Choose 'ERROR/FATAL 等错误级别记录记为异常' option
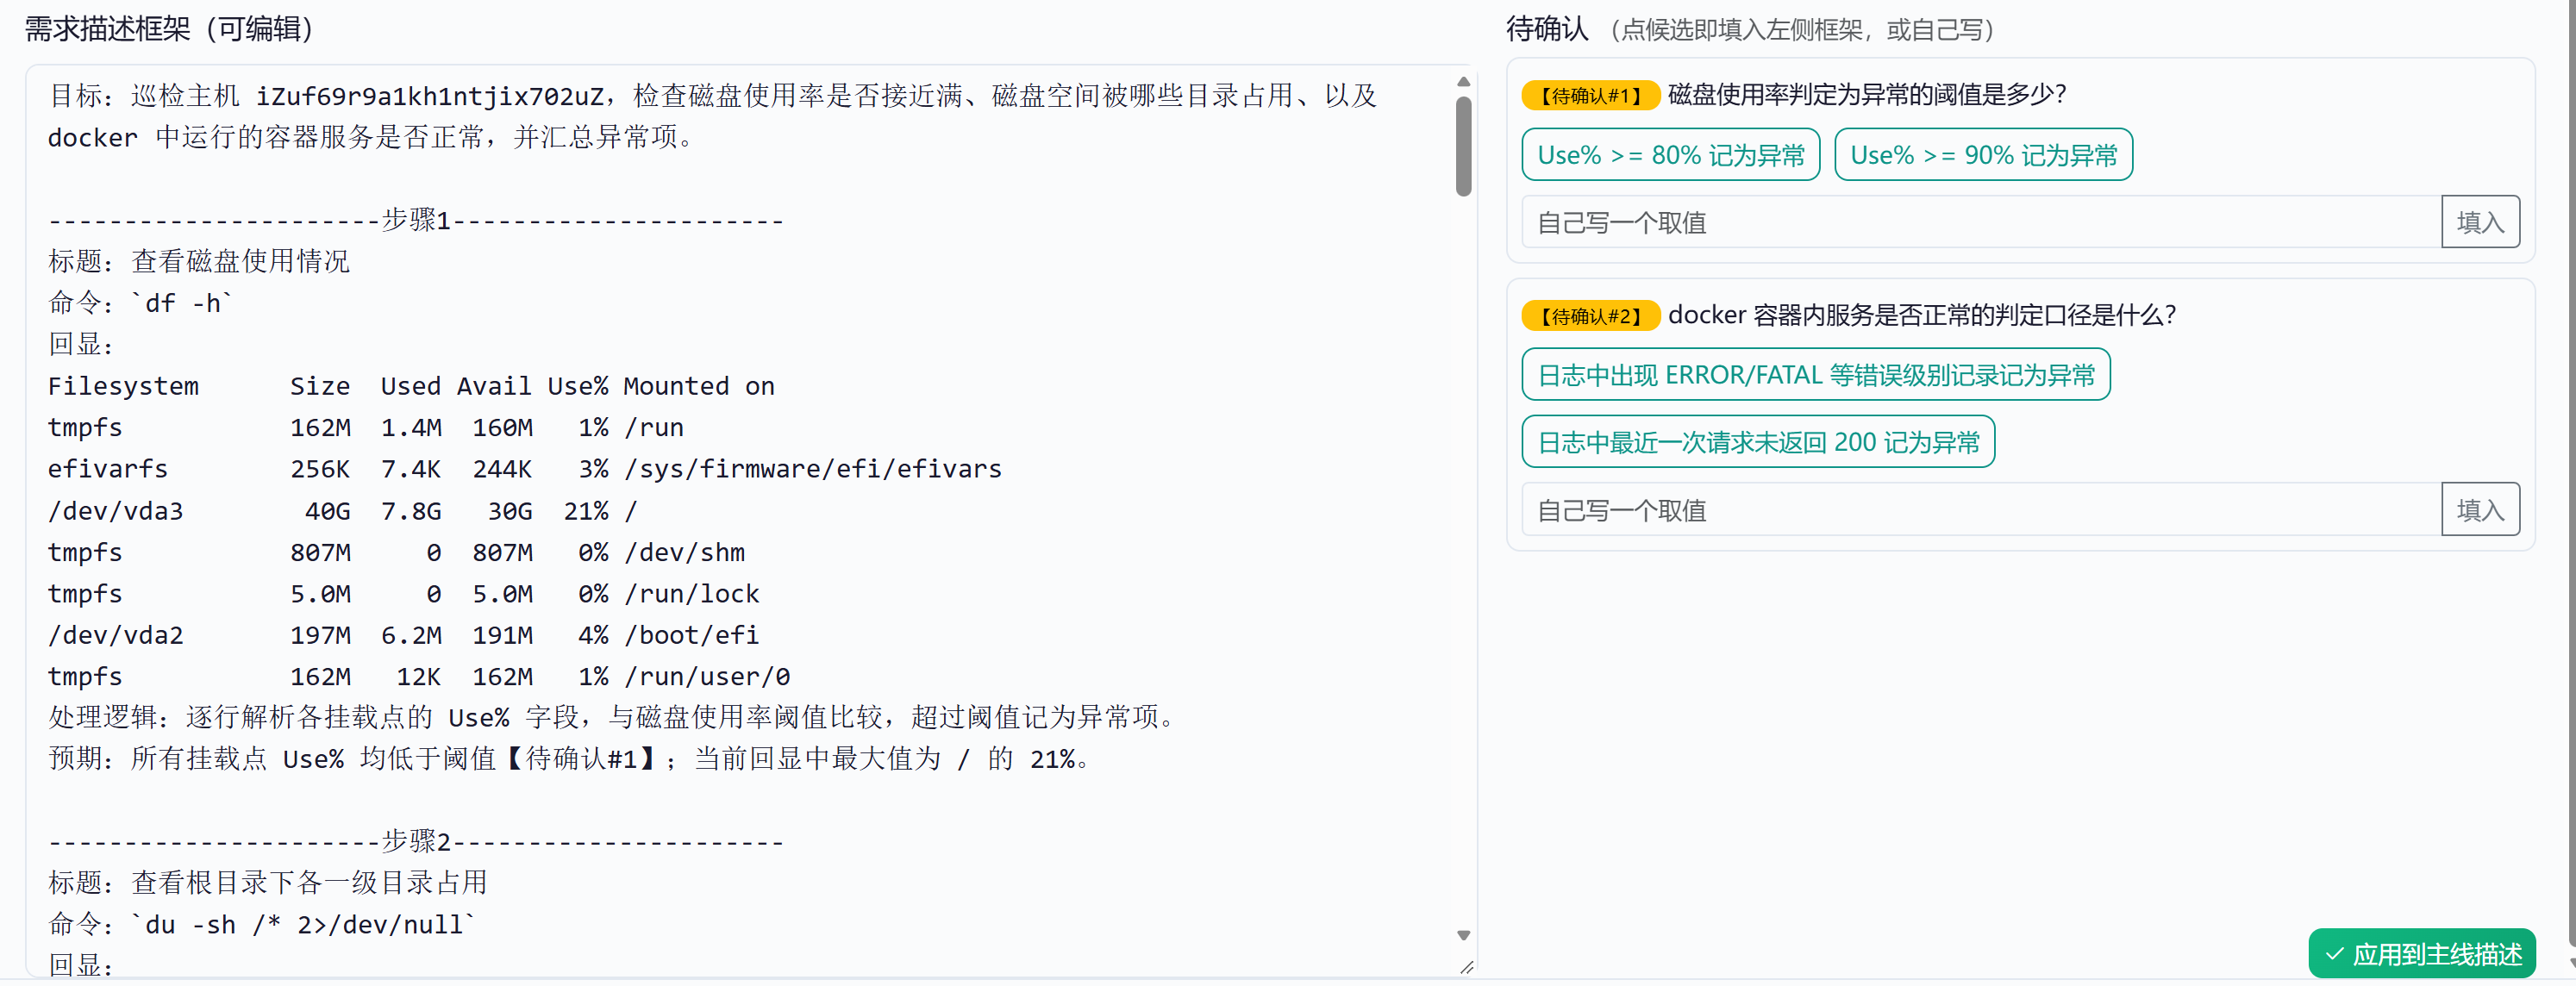 point(1815,375)
